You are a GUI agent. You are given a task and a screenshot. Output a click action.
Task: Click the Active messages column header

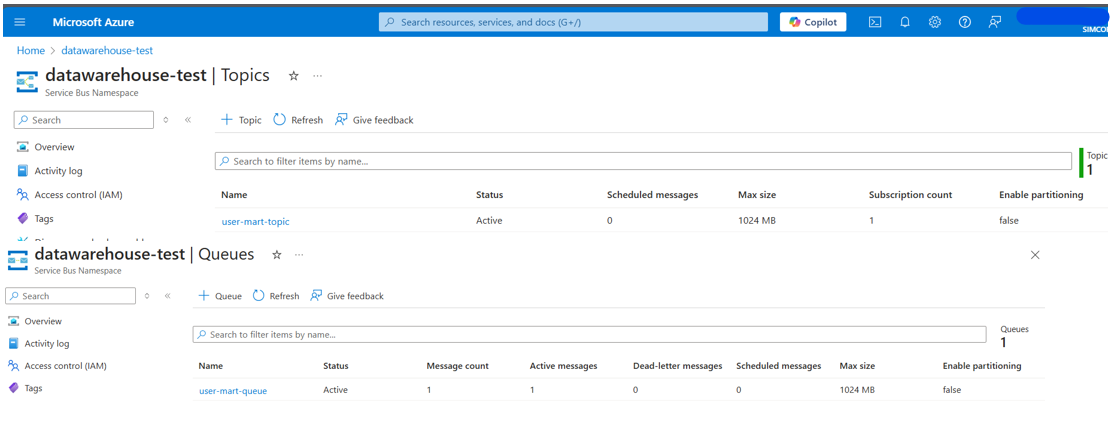point(564,366)
